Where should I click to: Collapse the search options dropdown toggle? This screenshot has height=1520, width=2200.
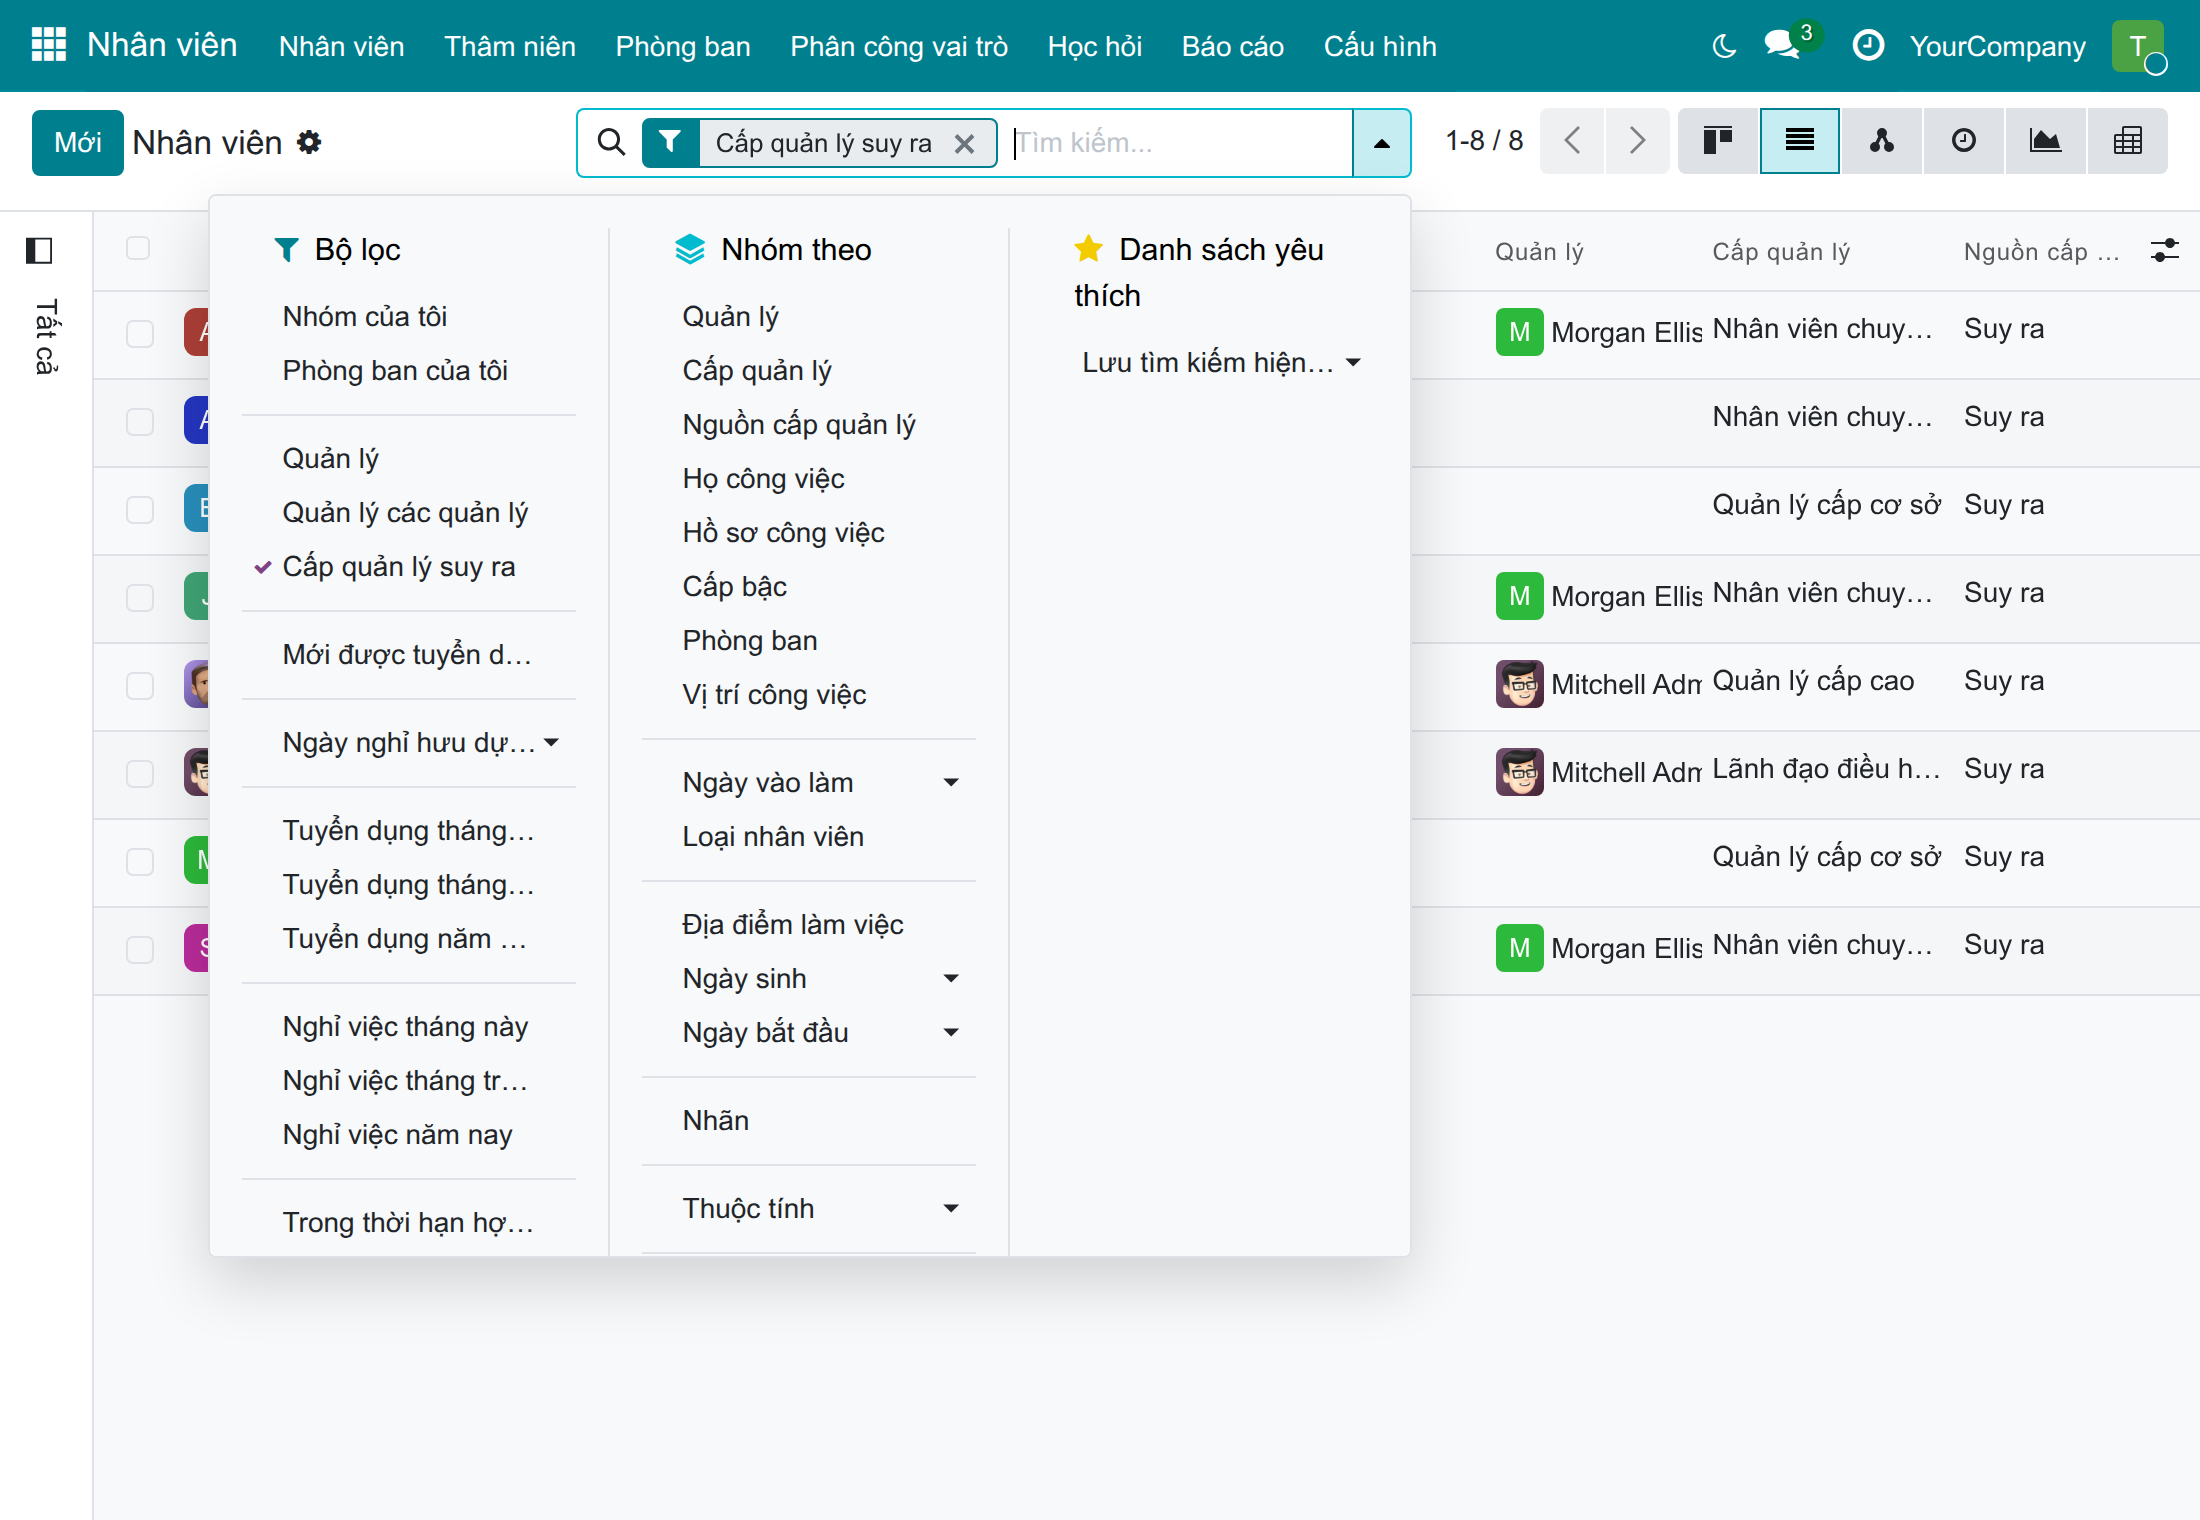pos(1381,143)
